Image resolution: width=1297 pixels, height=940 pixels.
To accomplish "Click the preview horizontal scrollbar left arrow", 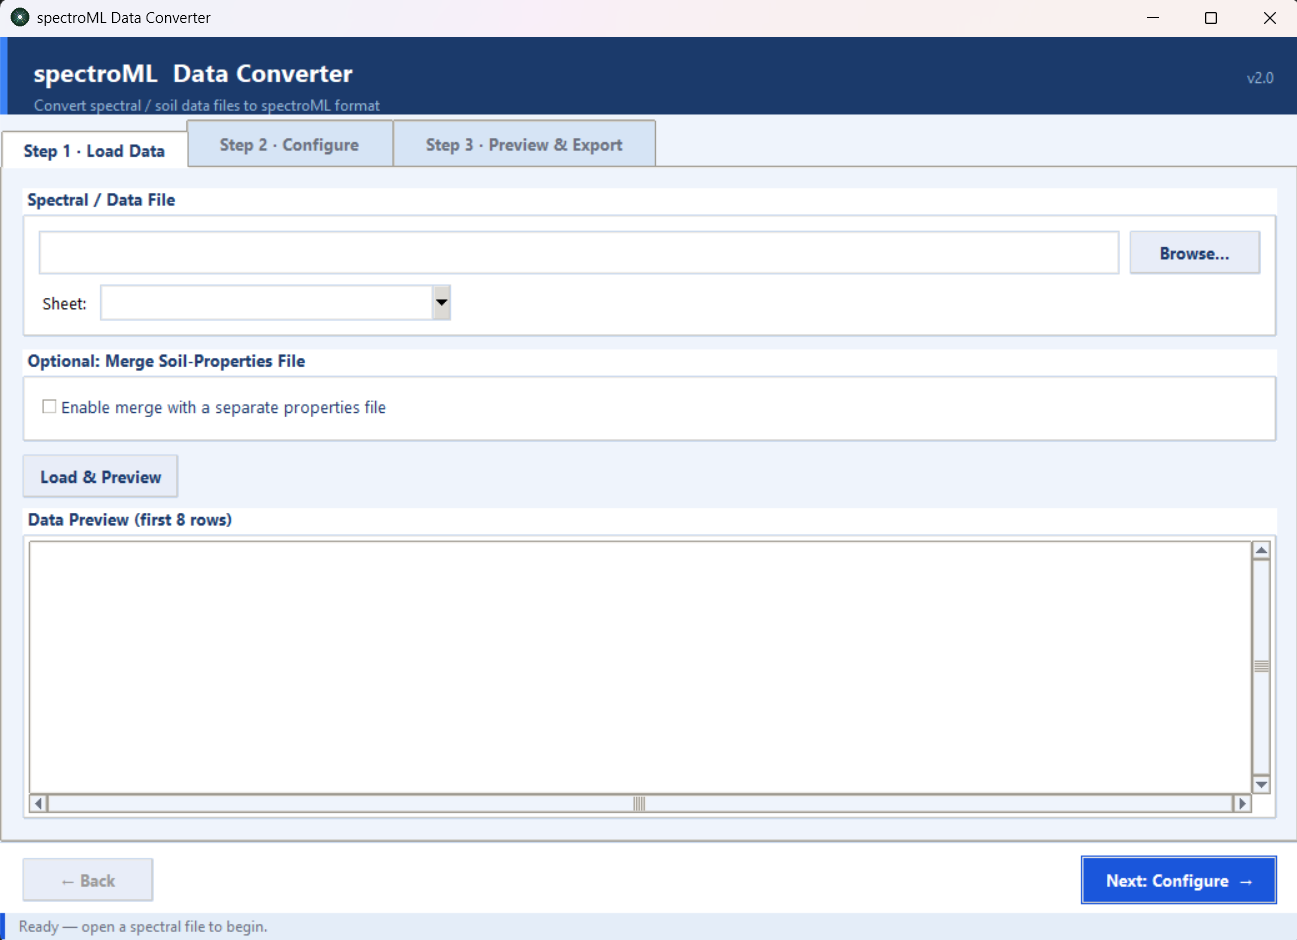I will [39, 803].
